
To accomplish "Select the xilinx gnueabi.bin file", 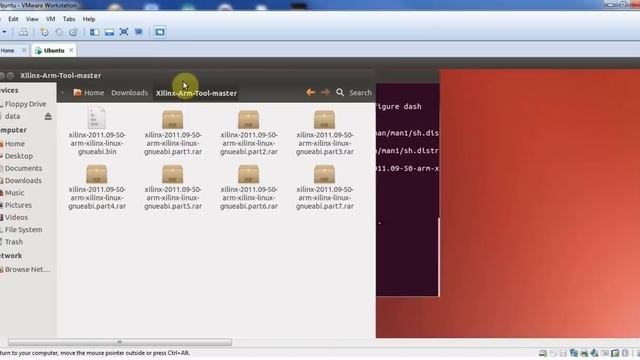I will pos(97,131).
